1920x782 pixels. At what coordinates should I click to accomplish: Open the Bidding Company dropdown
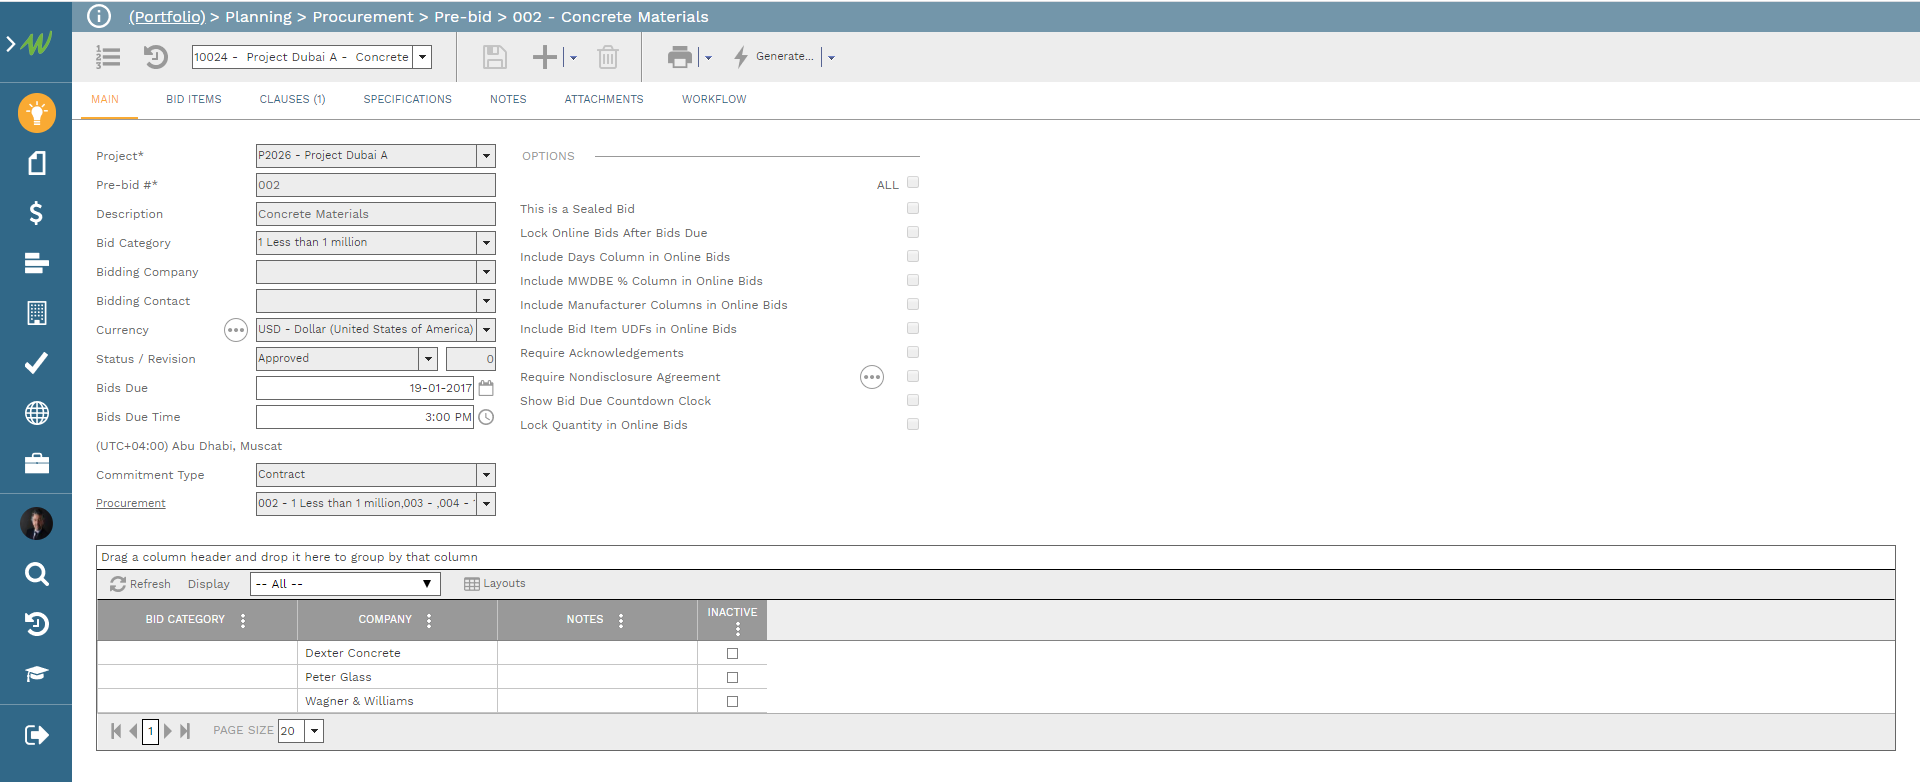(x=486, y=272)
